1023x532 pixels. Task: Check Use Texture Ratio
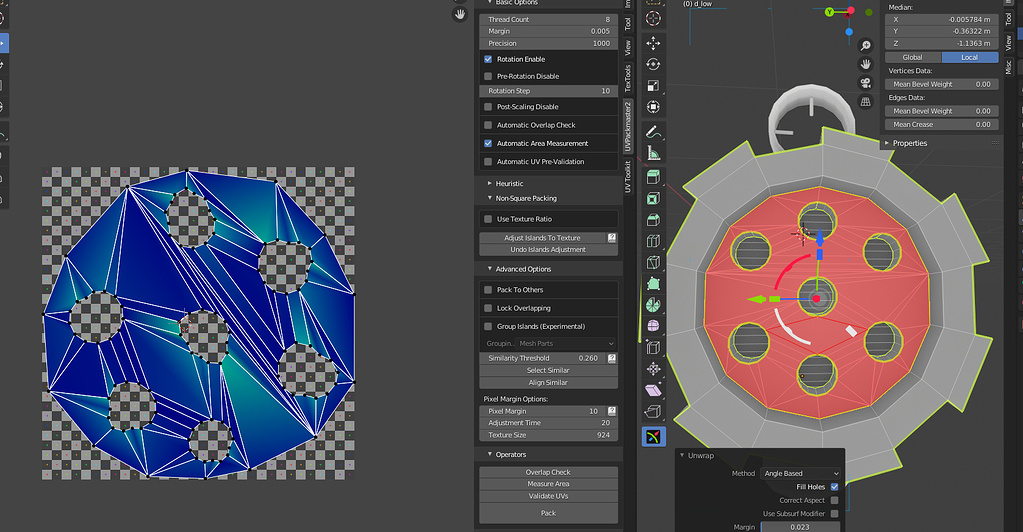(x=488, y=219)
